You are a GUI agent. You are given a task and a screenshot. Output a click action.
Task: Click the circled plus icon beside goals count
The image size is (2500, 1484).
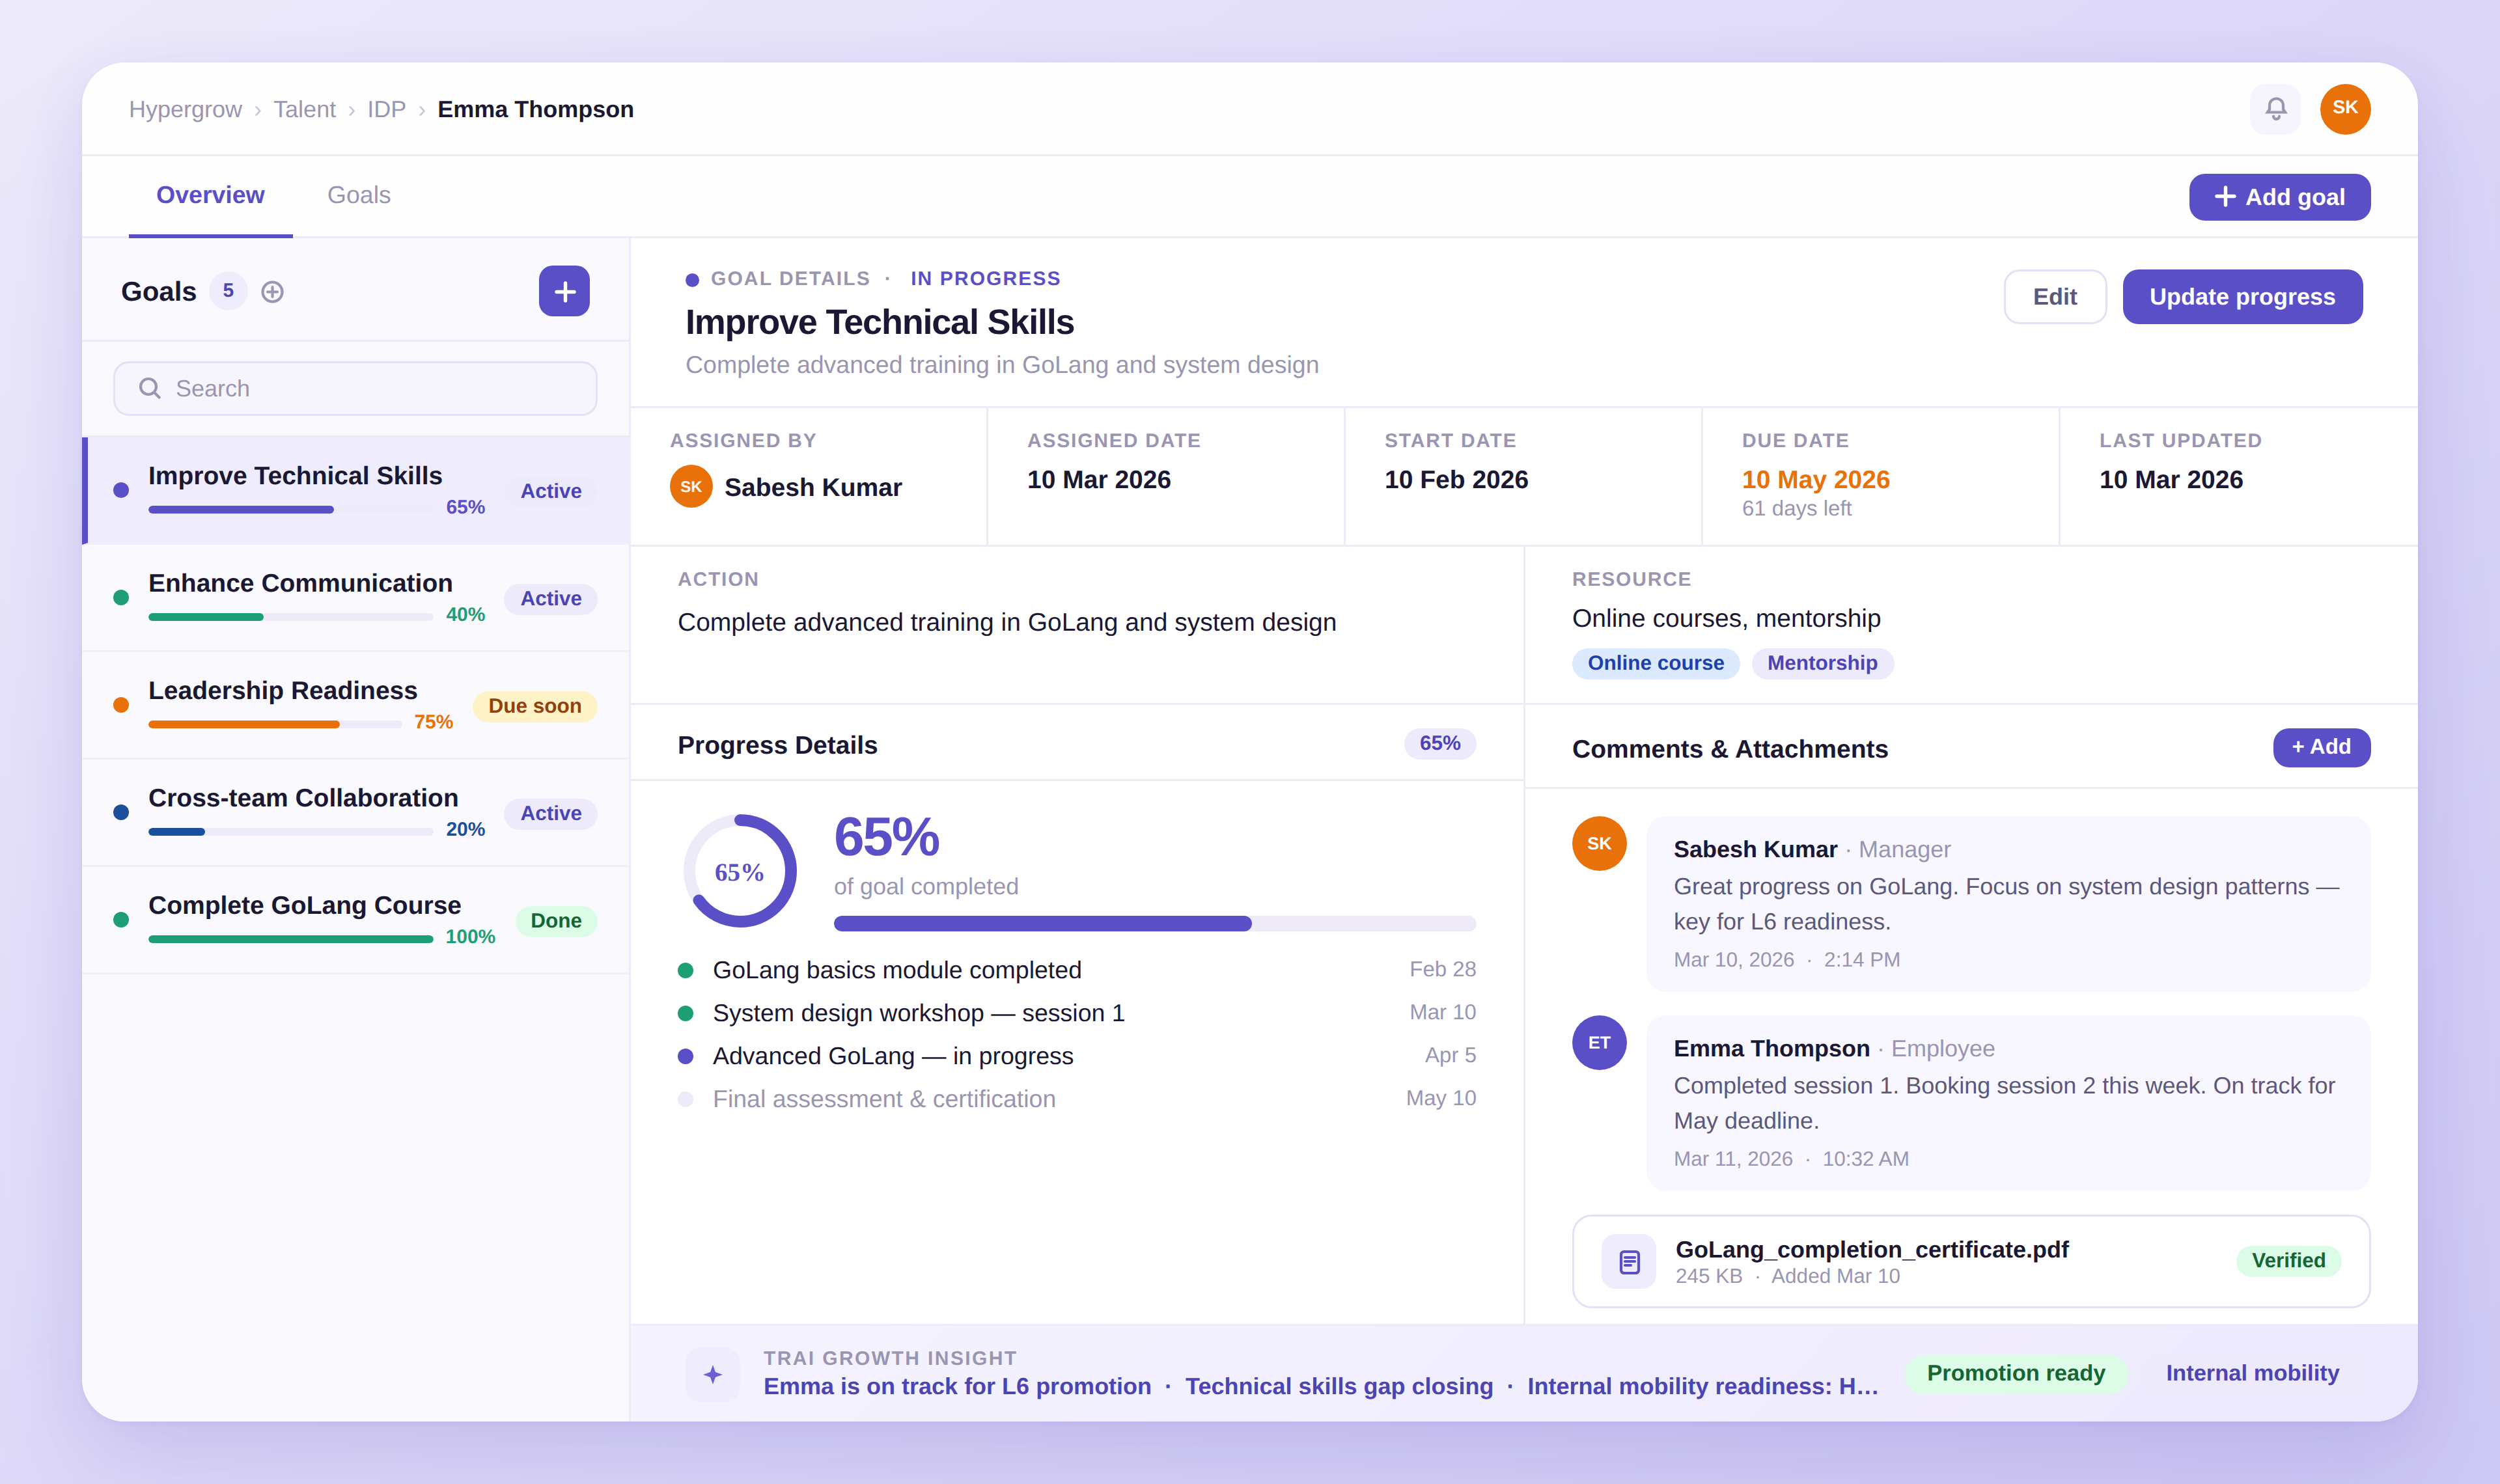pos(272,292)
